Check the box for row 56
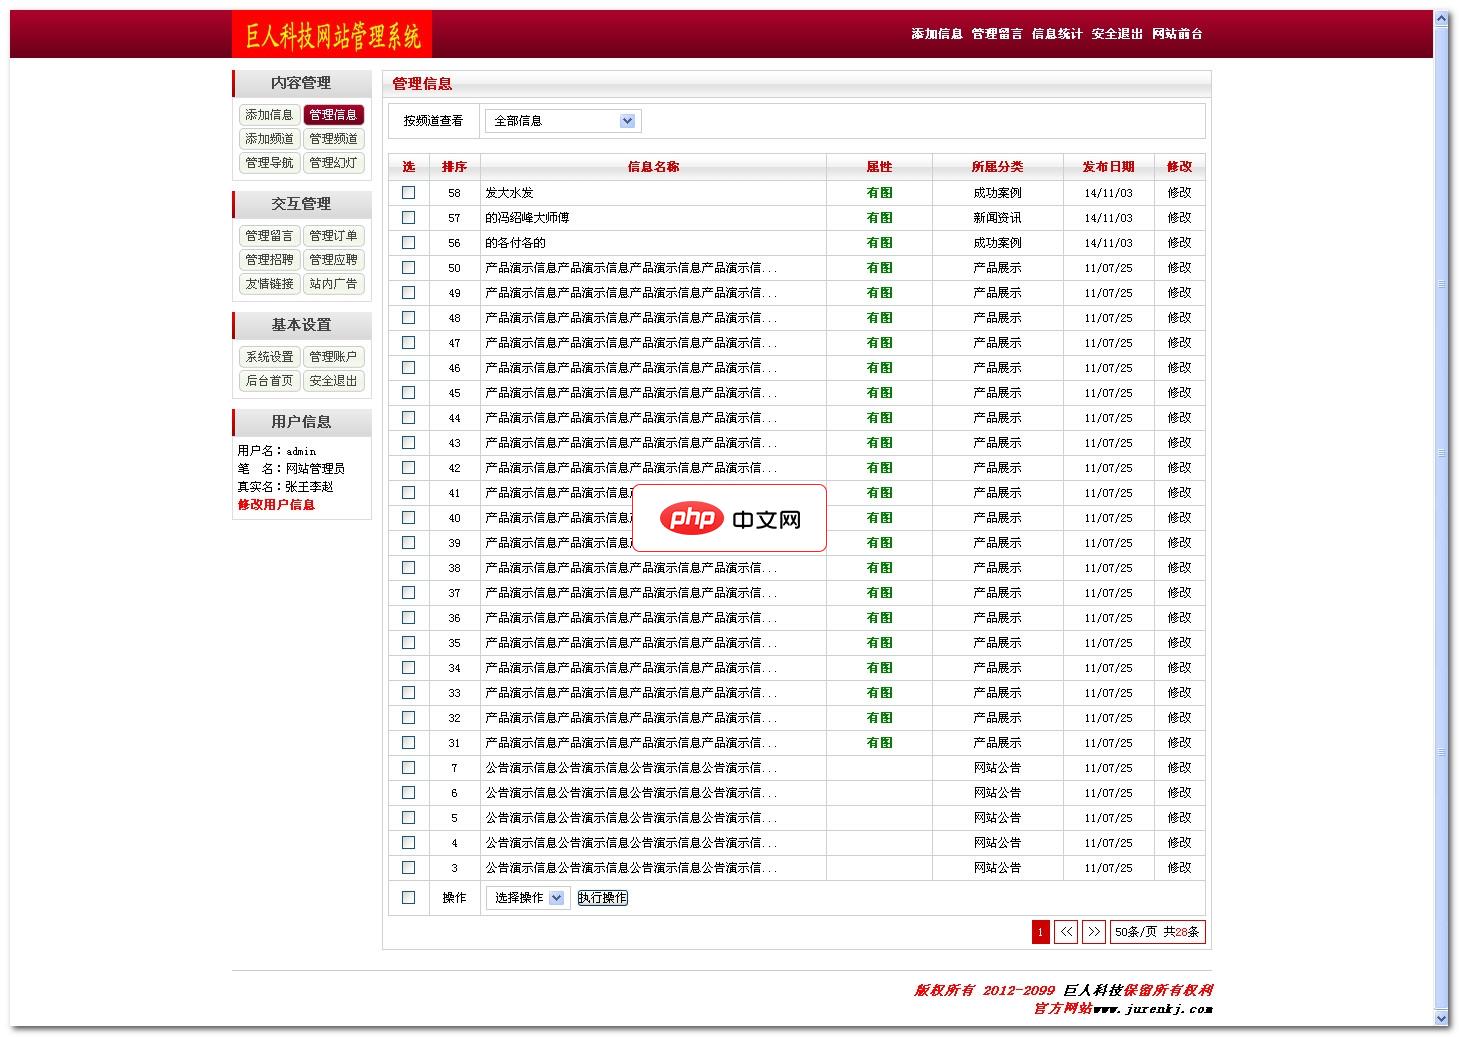The height and width of the screenshot is (1037, 1459). 408,242
